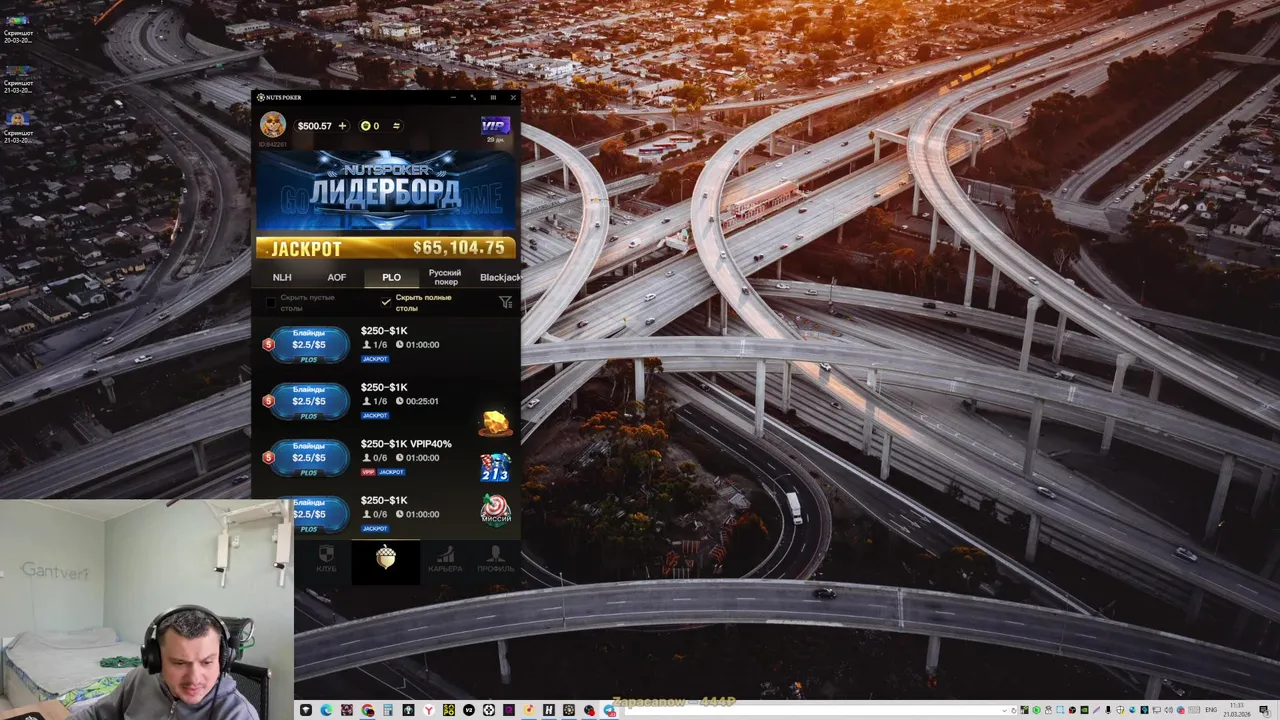The height and width of the screenshot is (720, 1280).
Task: Click the $500.57 balance amount
Action: click(314, 126)
